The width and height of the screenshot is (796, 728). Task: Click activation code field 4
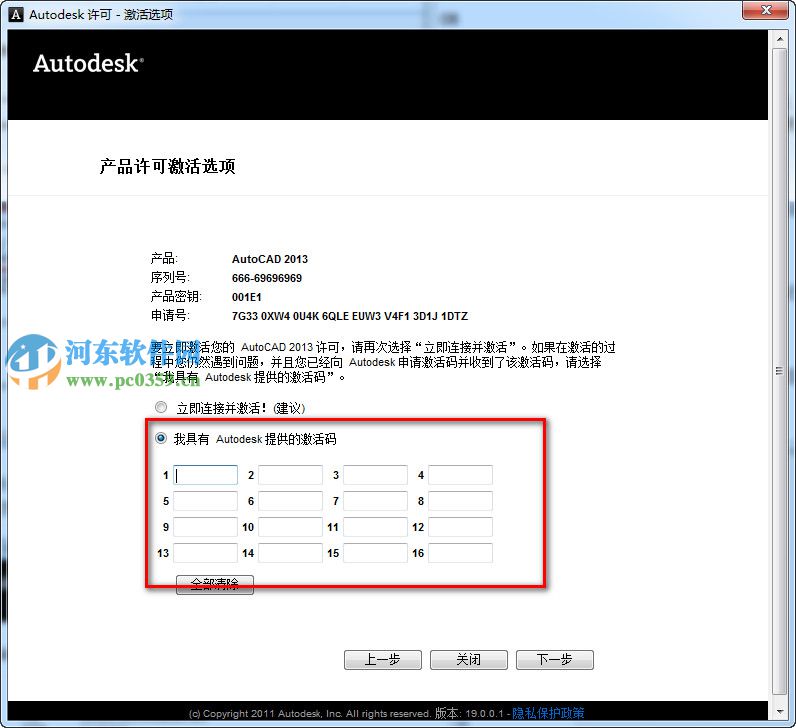[x=460, y=475]
